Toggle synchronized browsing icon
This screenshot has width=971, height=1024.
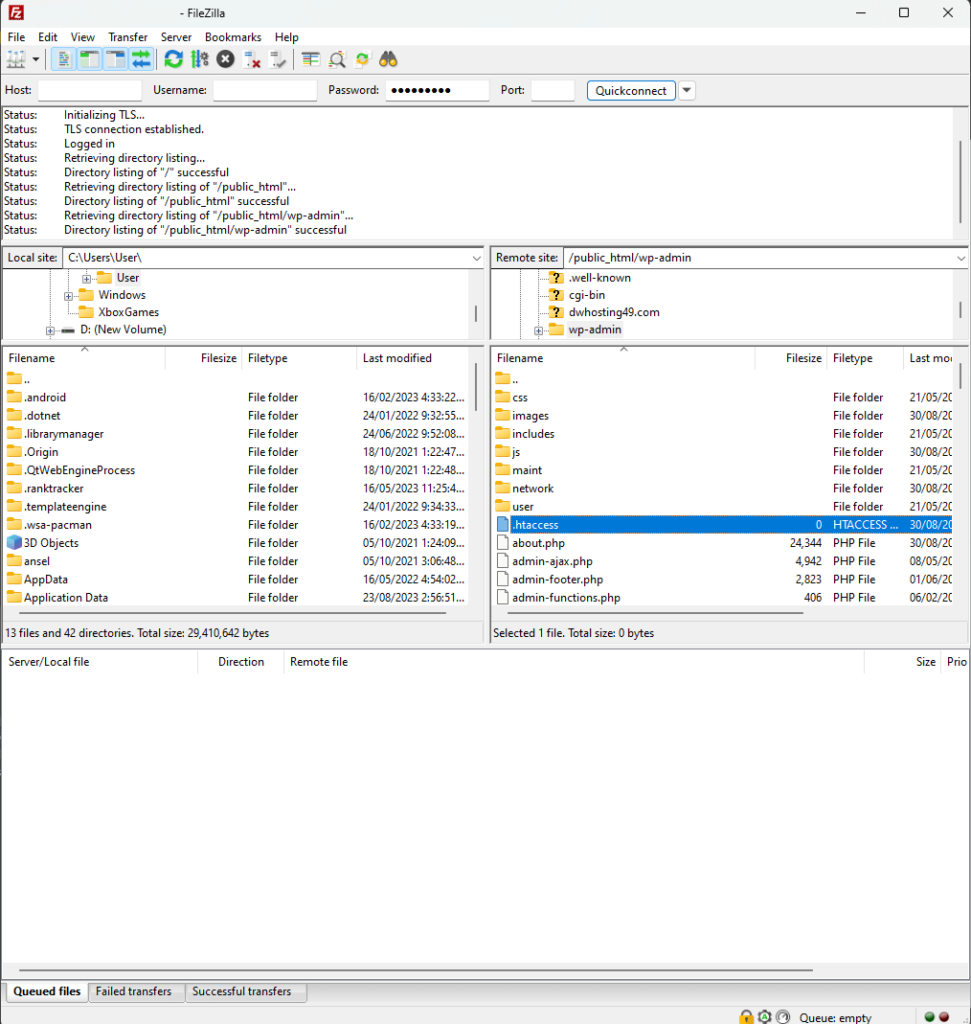click(362, 59)
